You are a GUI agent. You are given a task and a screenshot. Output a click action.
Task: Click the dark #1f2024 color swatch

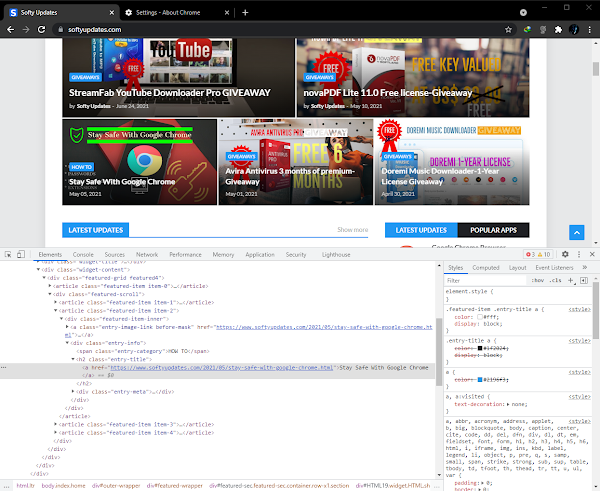click(x=480, y=348)
